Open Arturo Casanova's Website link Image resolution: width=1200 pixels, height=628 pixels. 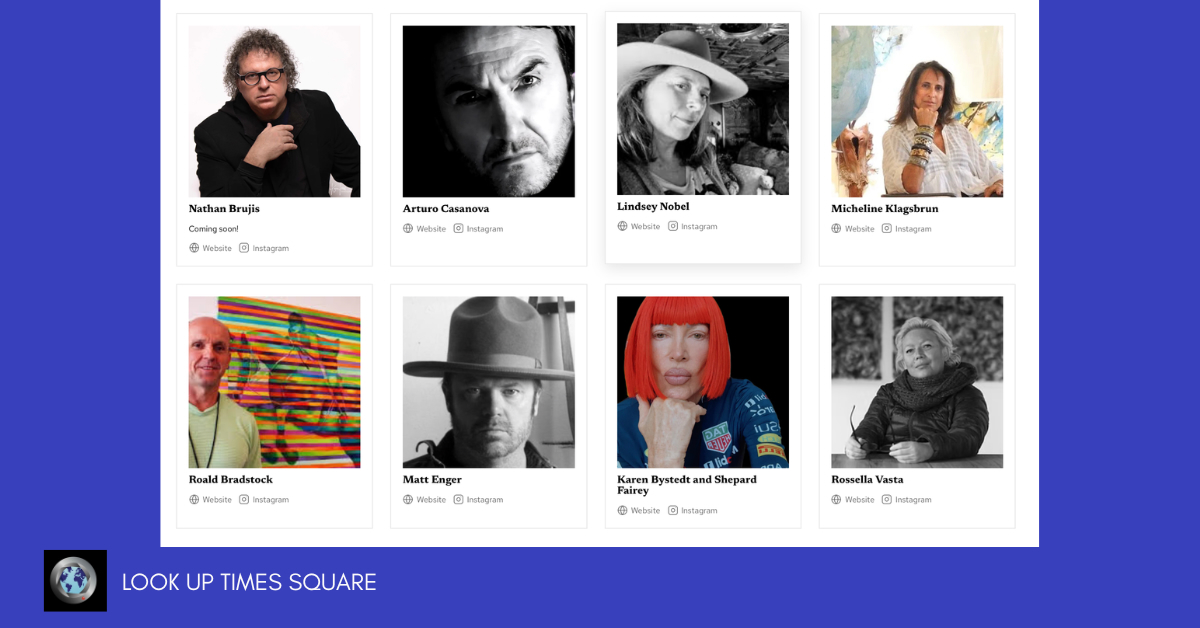431,229
